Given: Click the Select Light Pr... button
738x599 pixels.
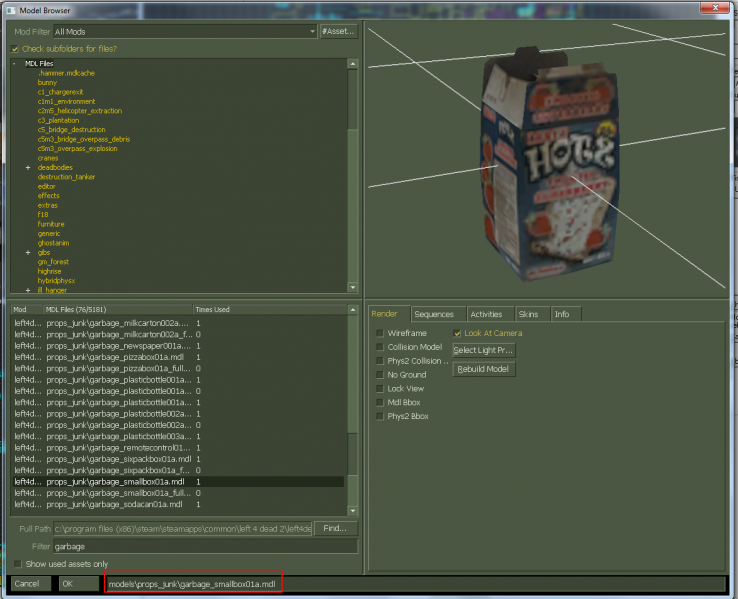Looking at the screenshot, I should [483, 350].
